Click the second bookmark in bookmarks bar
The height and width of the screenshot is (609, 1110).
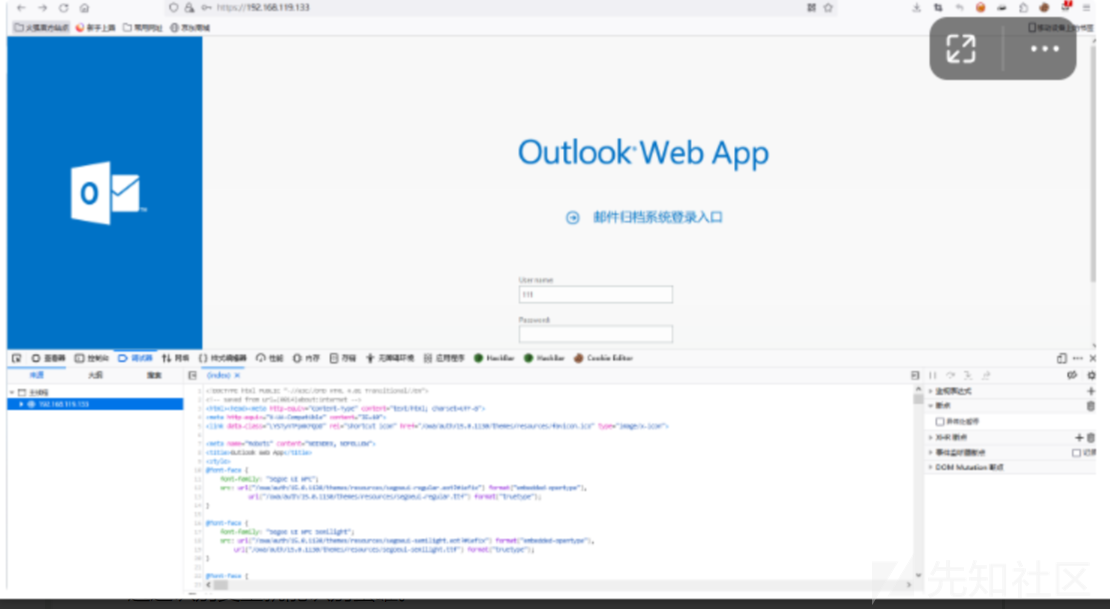96,28
